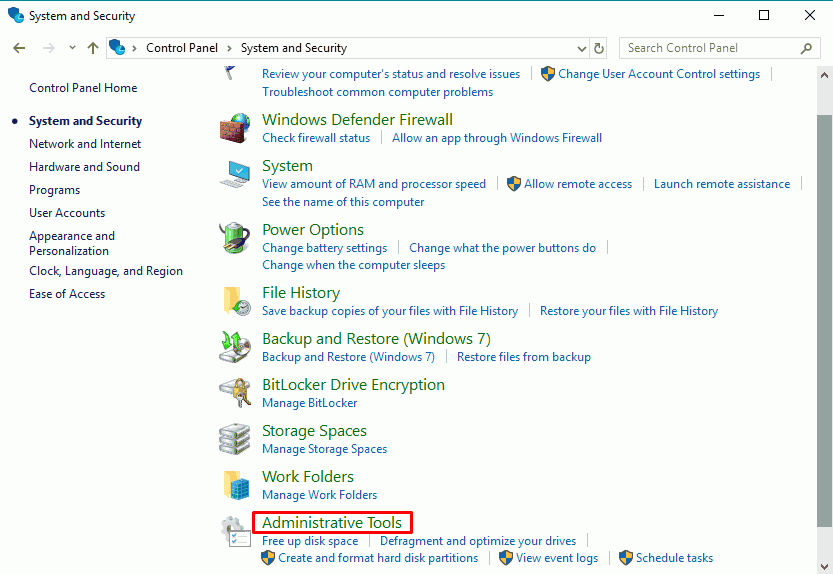The height and width of the screenshot is (574, 833).
Task: Click the Work Folders icon
Action: pos(236,485)
